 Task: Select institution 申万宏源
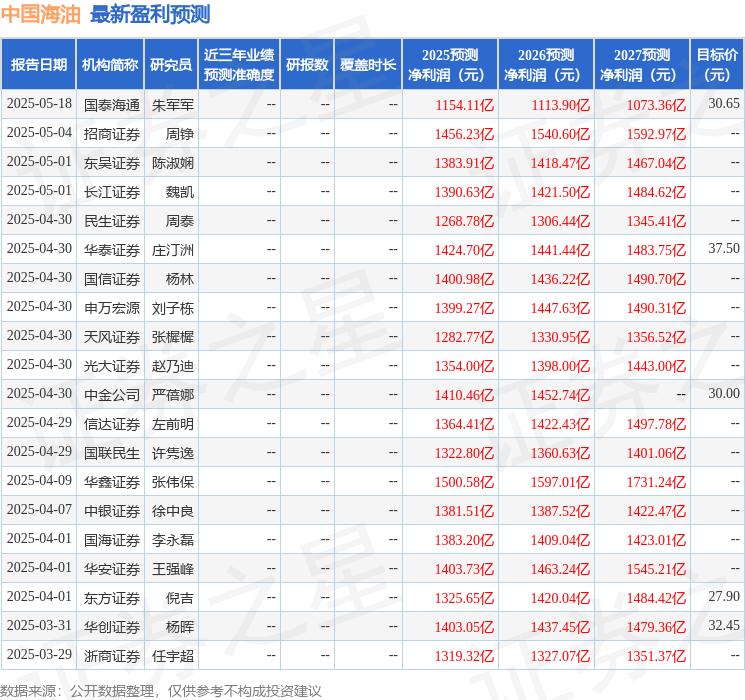click(112, 308)
